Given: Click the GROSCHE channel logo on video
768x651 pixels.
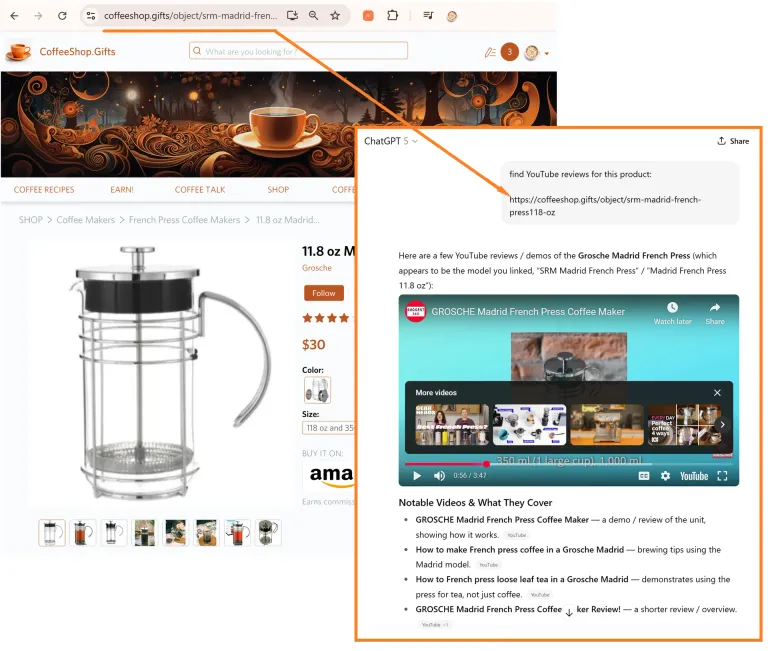Looking at the screenshot, I should pyautogui.click(x=415, y=312).
